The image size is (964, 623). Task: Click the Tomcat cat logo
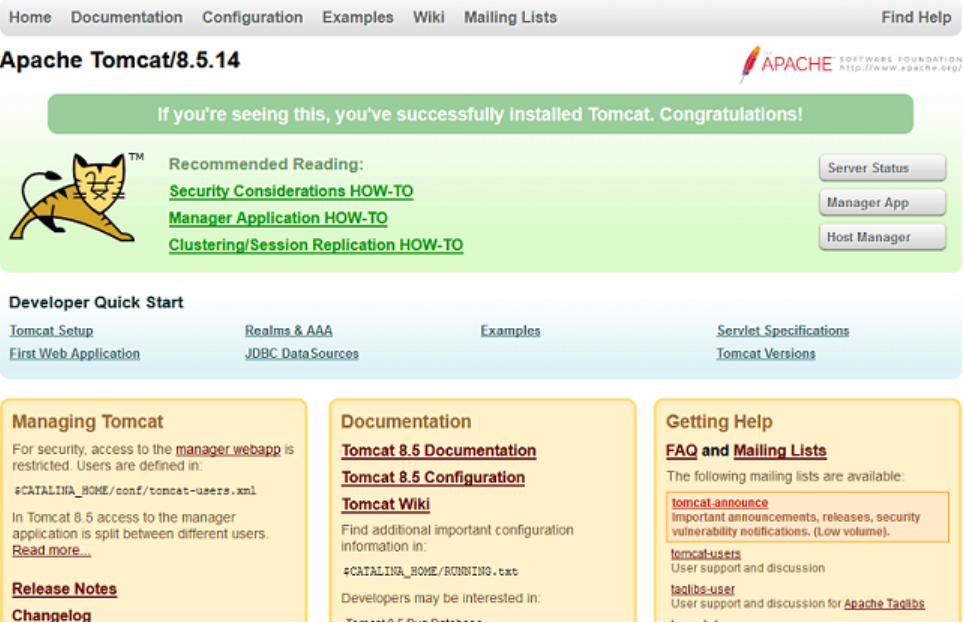77,197
